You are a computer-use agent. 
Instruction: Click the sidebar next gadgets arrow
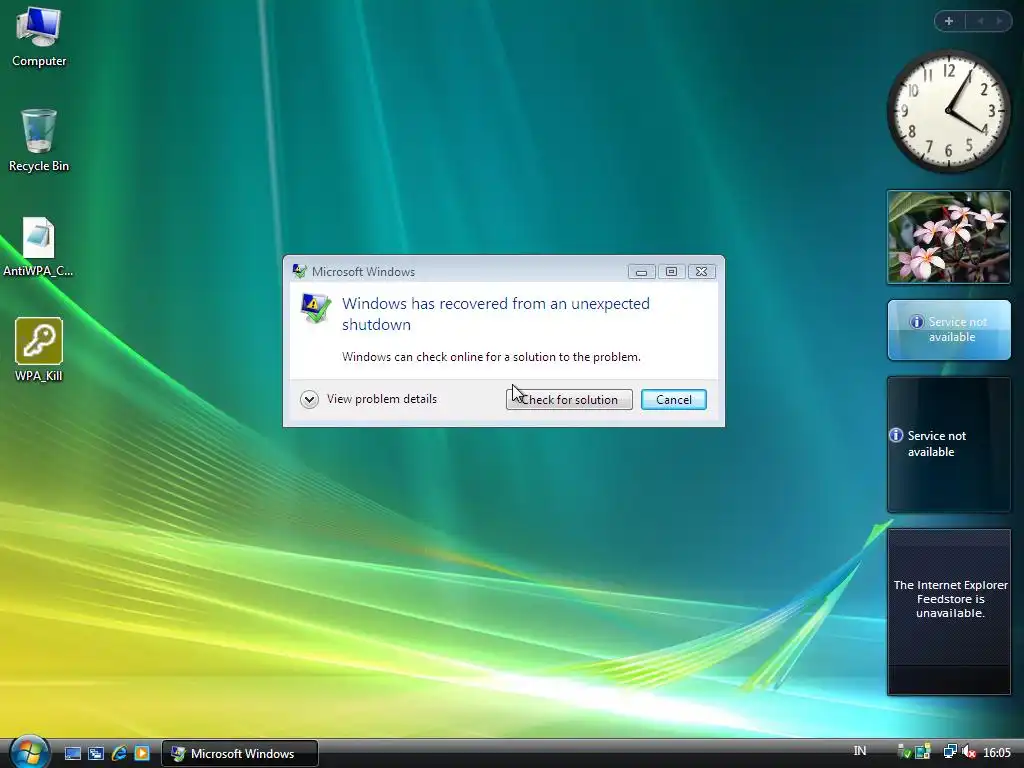(999, 21)
